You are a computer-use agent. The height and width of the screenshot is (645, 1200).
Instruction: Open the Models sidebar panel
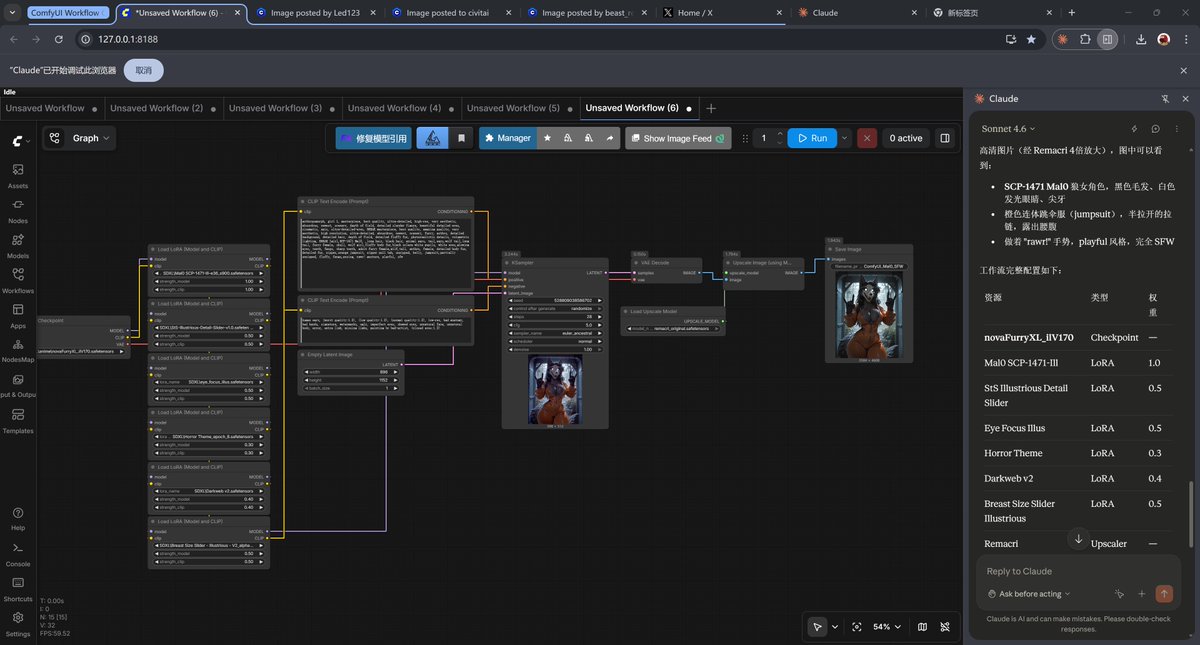[x=18, y=246]
